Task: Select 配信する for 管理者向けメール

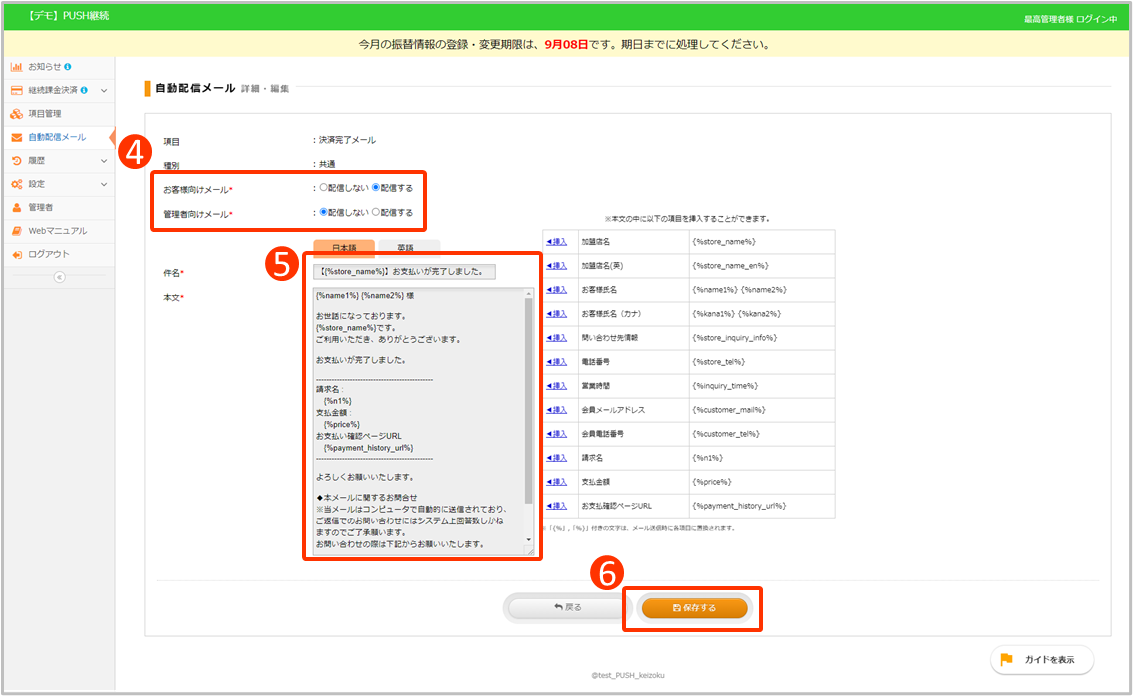Action: point(376,212)
